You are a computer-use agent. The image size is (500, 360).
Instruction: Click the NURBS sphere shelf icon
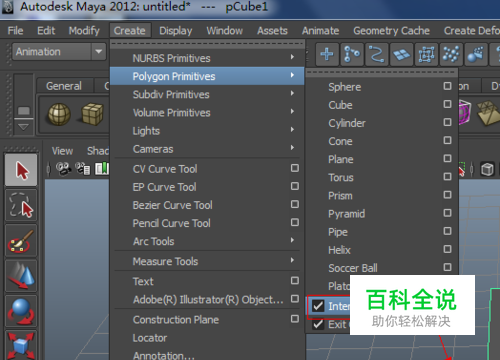point(59,114)
